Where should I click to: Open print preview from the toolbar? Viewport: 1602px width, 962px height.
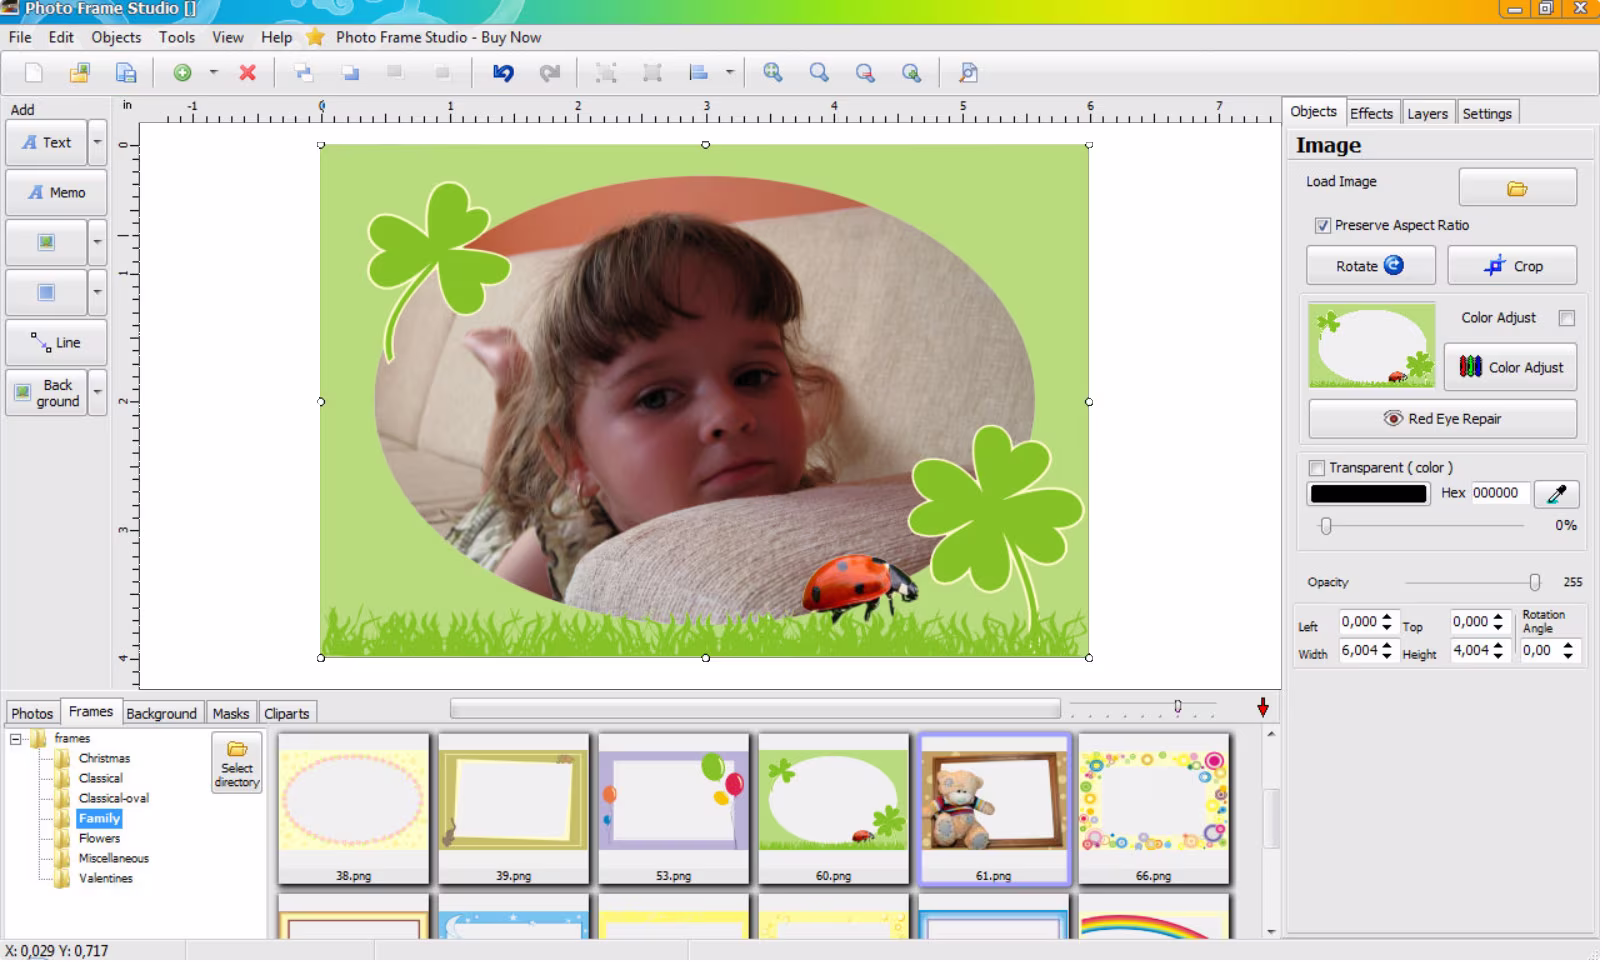point(968,73)
